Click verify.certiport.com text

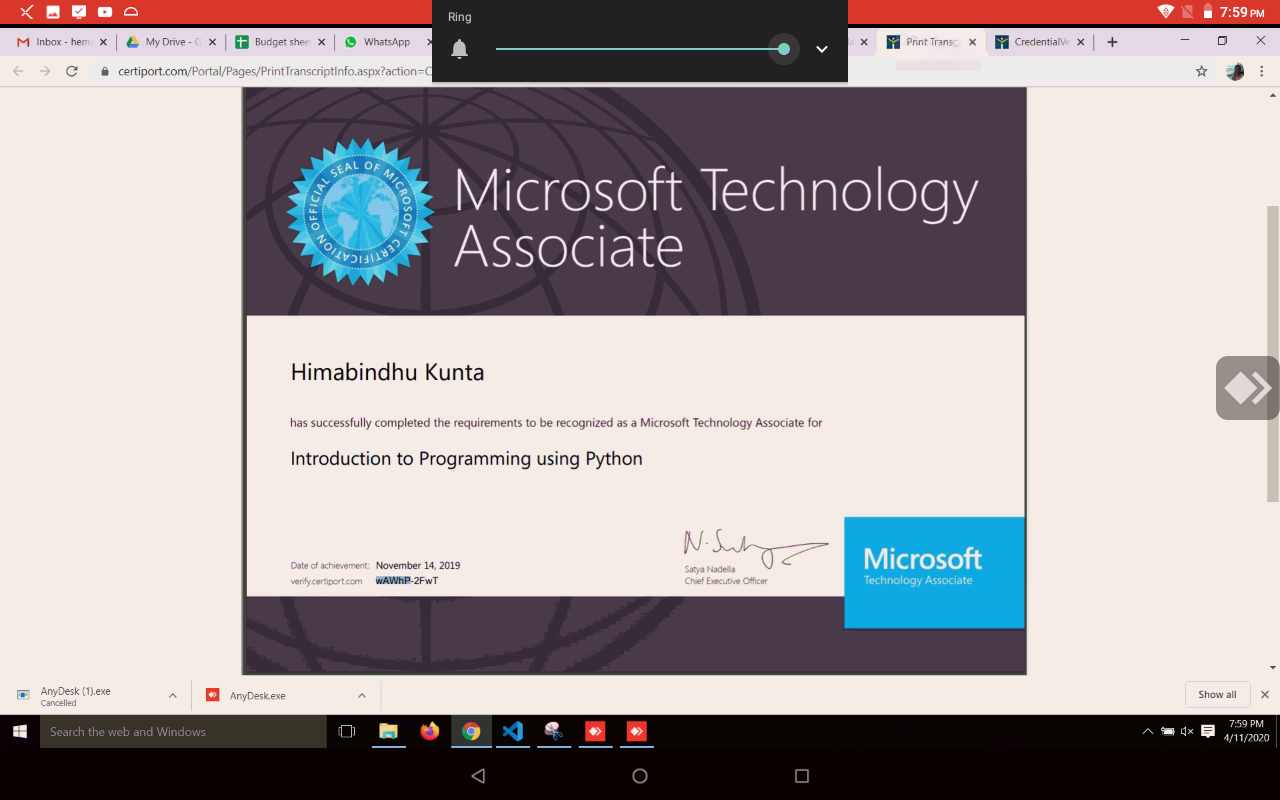[x=326, y=581]
